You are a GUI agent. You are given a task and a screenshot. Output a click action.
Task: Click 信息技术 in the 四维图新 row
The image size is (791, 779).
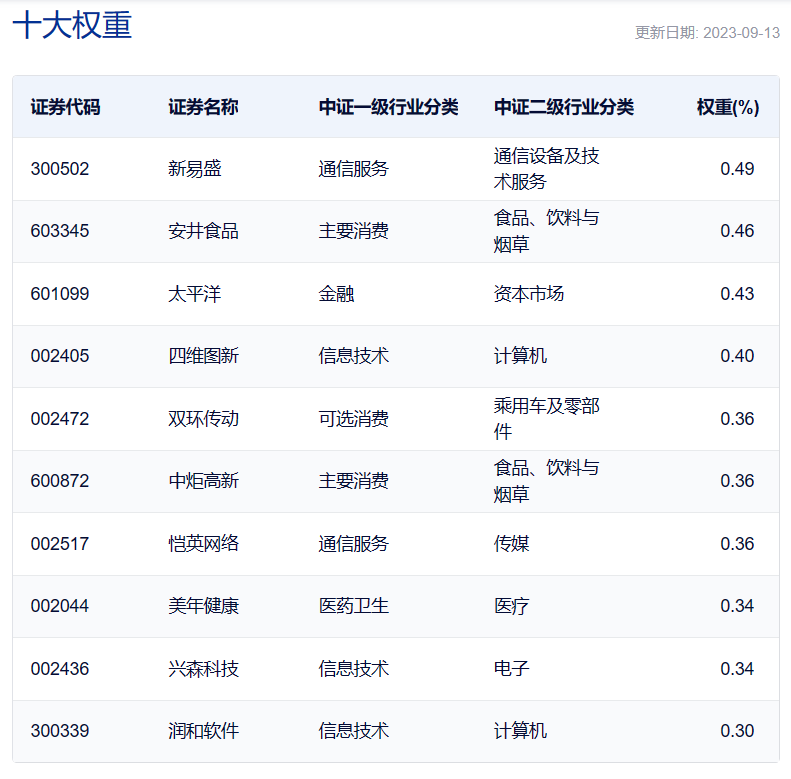tap(353, 356)
